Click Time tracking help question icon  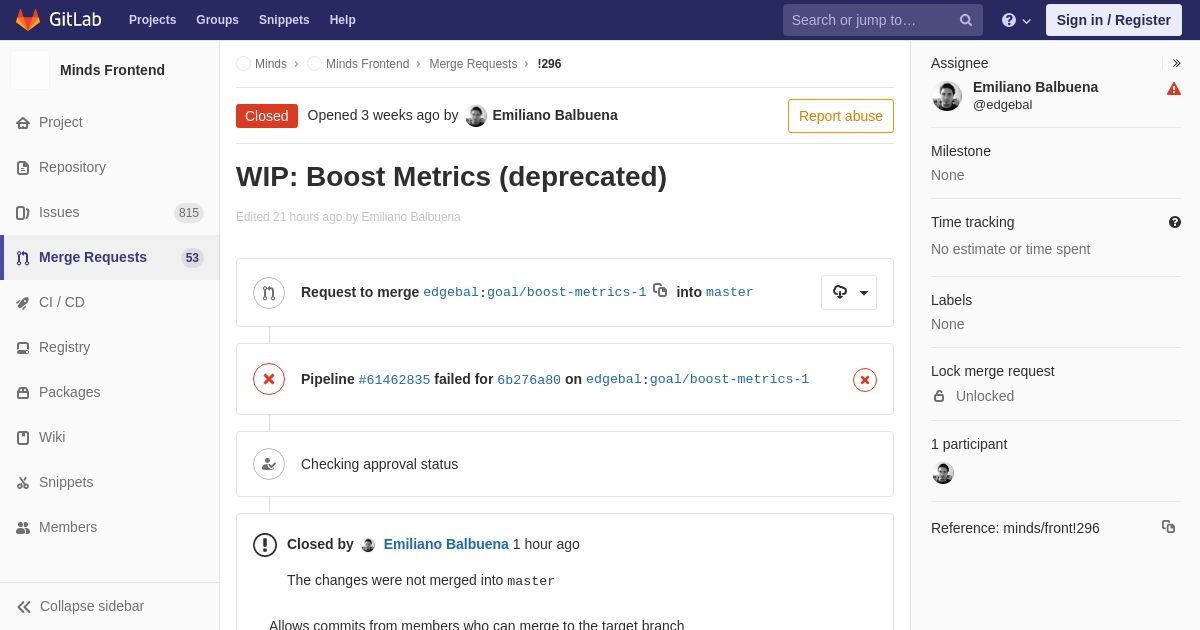coord(1175,222)
